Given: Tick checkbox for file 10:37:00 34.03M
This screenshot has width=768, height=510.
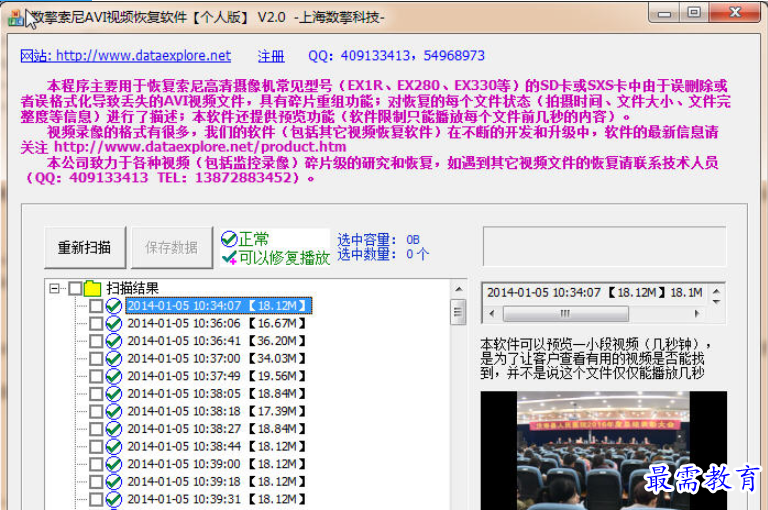Looking at the screenshot, I should click(96, 359).
